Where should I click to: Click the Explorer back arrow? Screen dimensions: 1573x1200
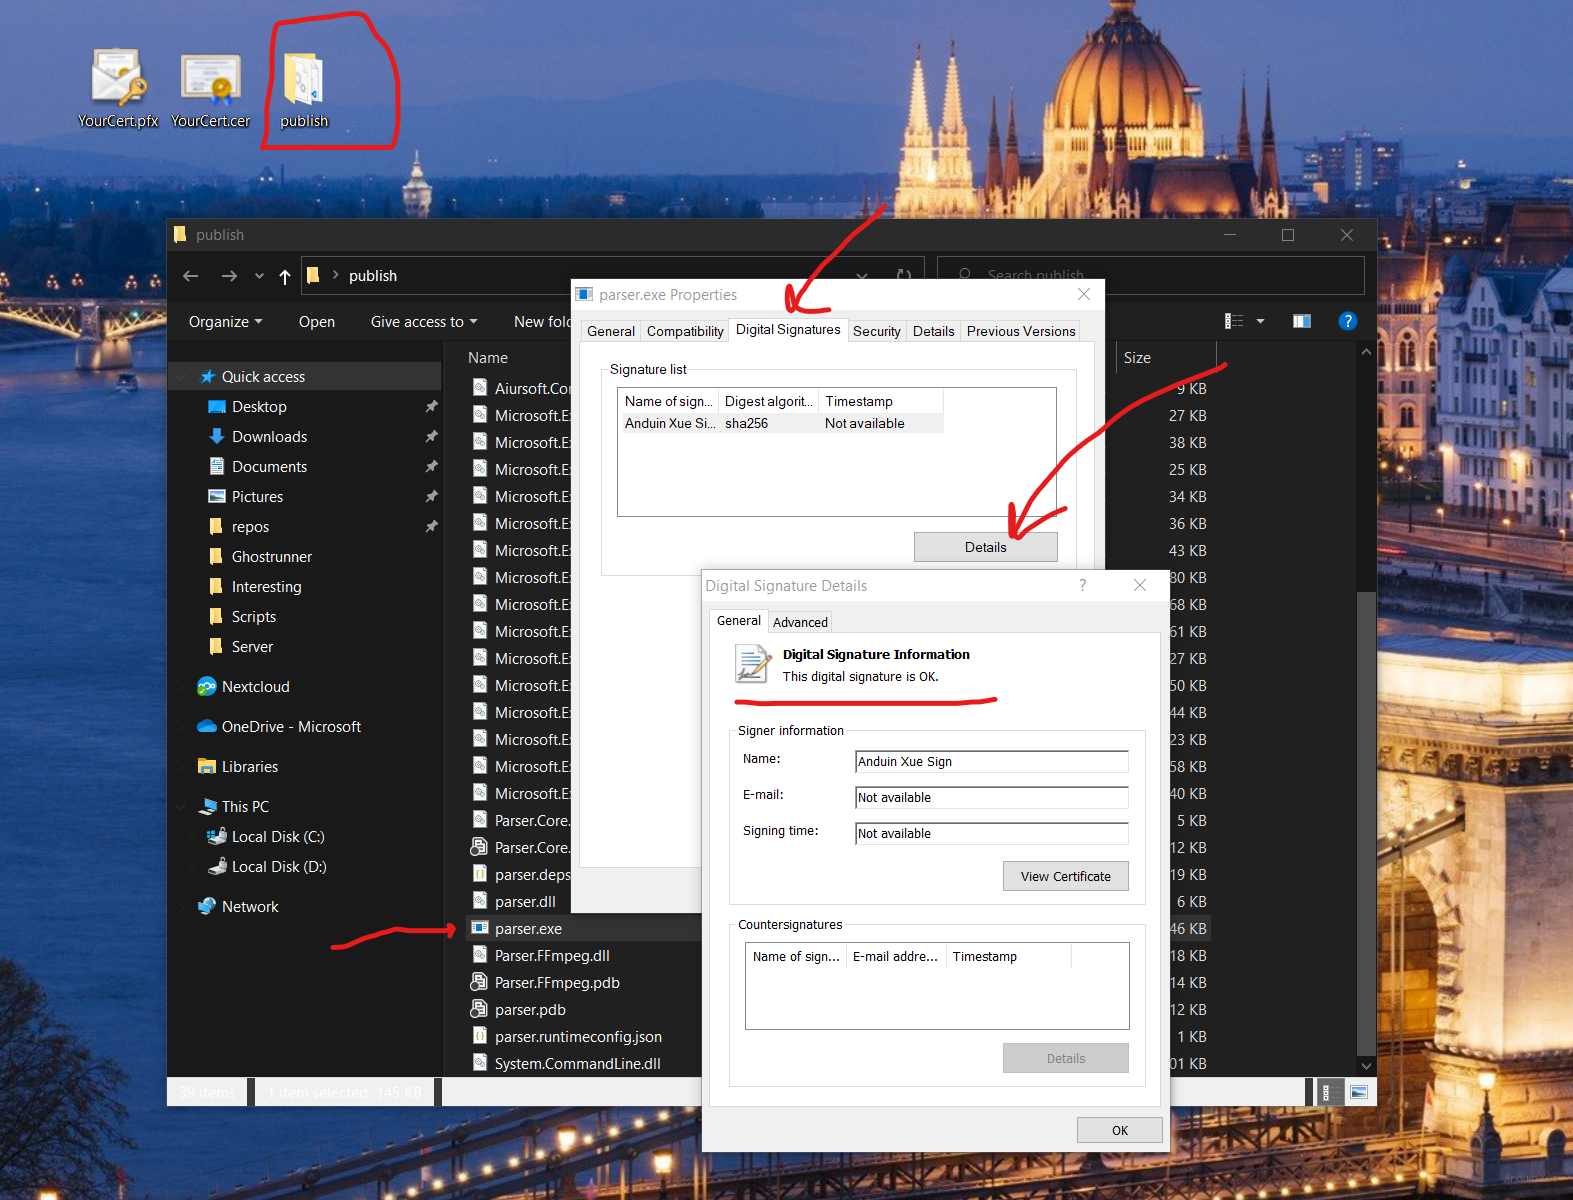coord(191,276)
